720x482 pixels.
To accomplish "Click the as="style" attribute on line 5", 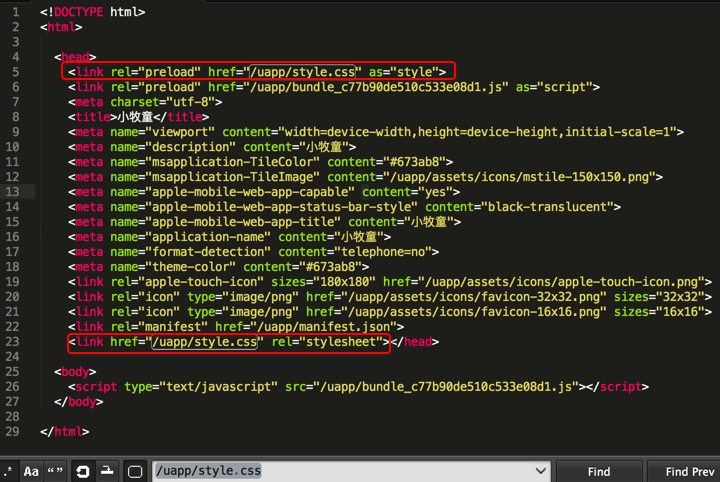I will click(403, 72).
